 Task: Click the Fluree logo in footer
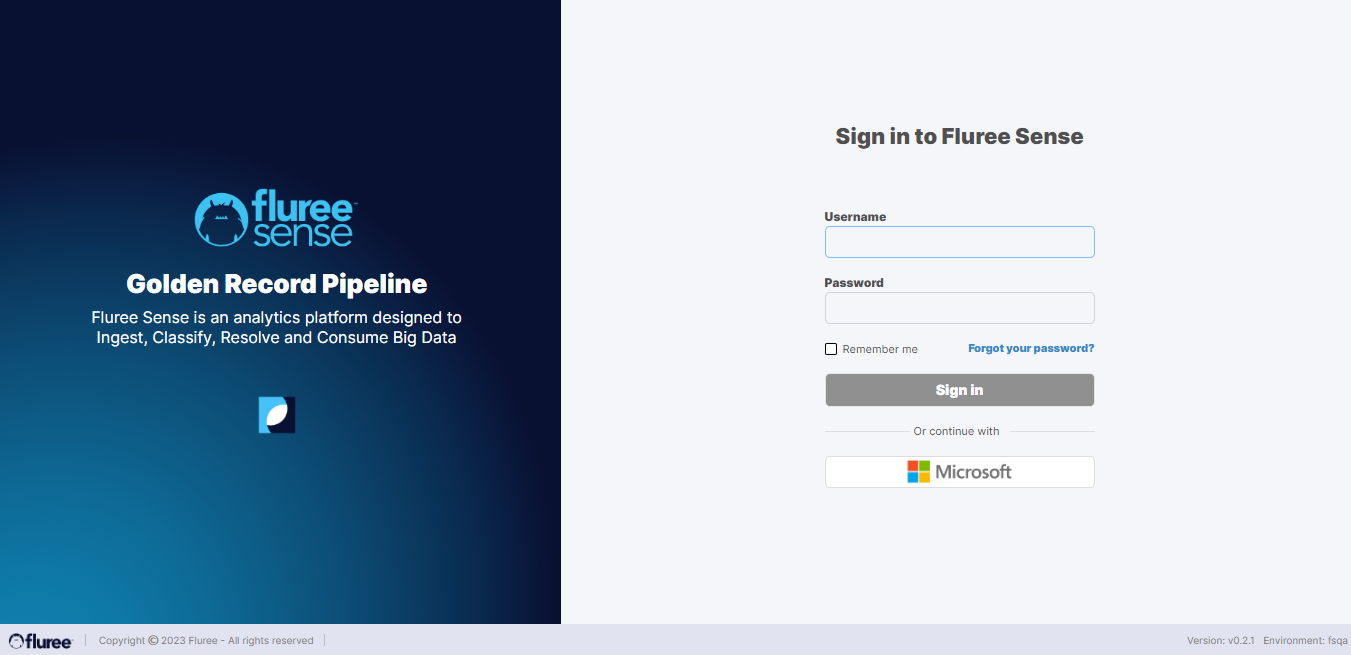(41, 641)
